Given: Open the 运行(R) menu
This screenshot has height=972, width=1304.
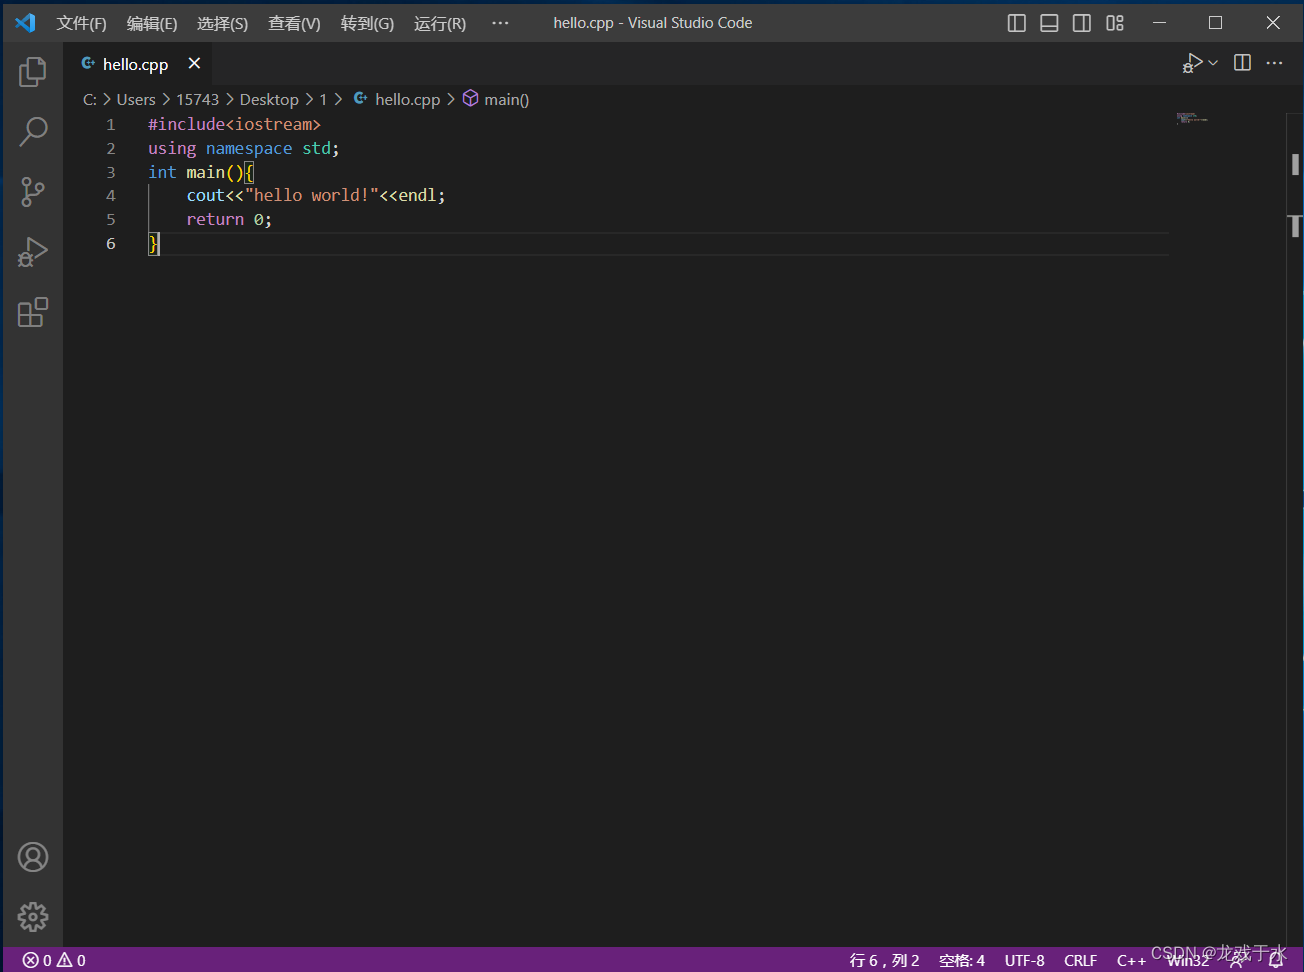Looking at the screenshot, I should click(x=440, y=23).
